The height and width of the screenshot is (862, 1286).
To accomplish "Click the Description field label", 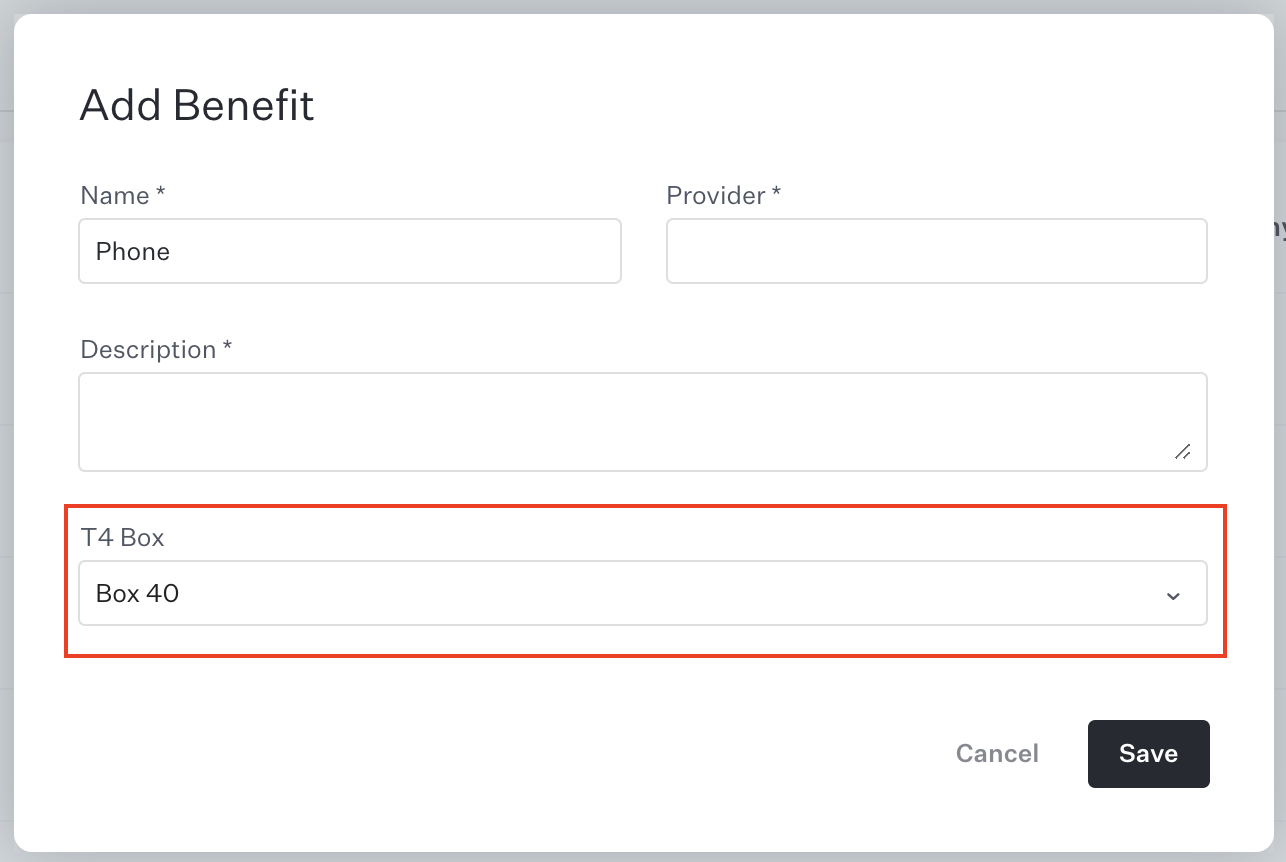I will pos(148,349).
